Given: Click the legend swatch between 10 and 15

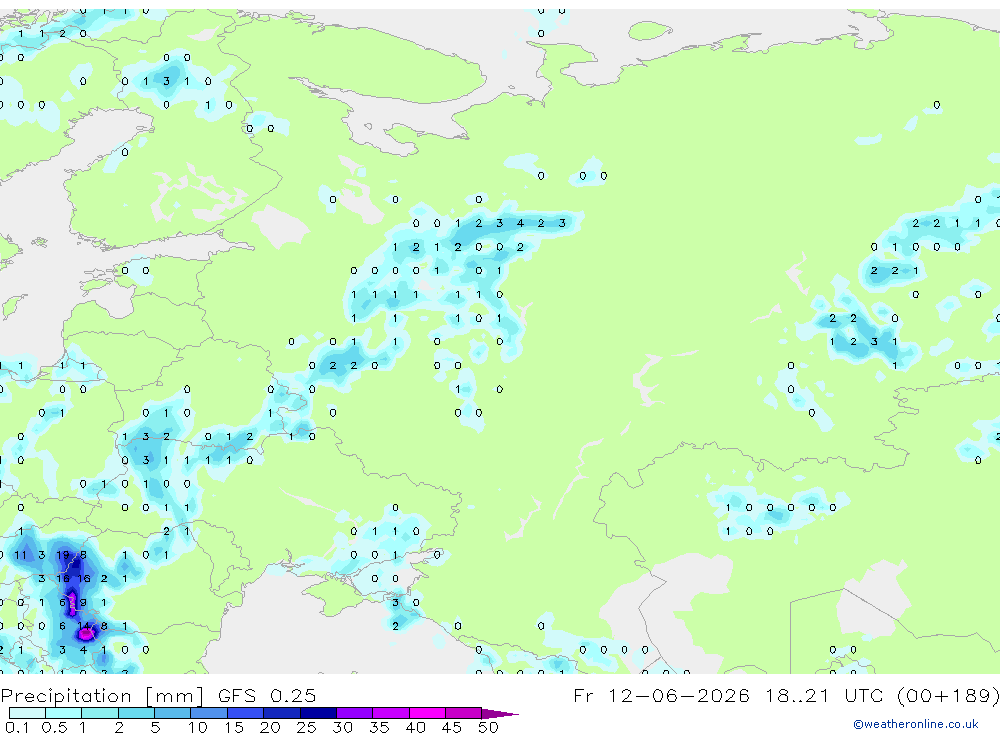Looking at the screenshot, I should tap(209, 713).
